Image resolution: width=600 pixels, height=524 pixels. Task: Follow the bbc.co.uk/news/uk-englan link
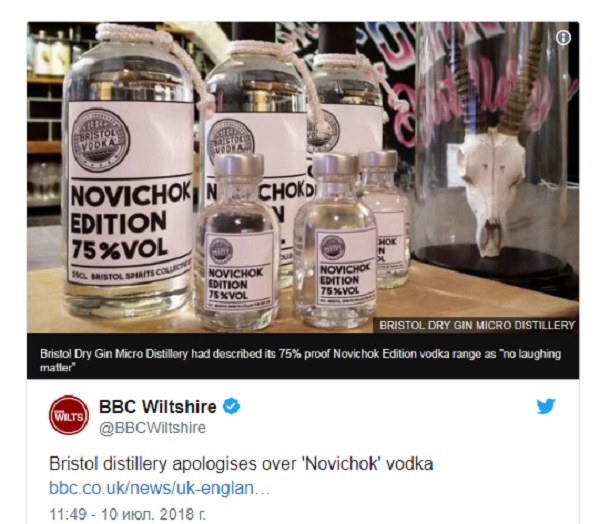(160, 488)
